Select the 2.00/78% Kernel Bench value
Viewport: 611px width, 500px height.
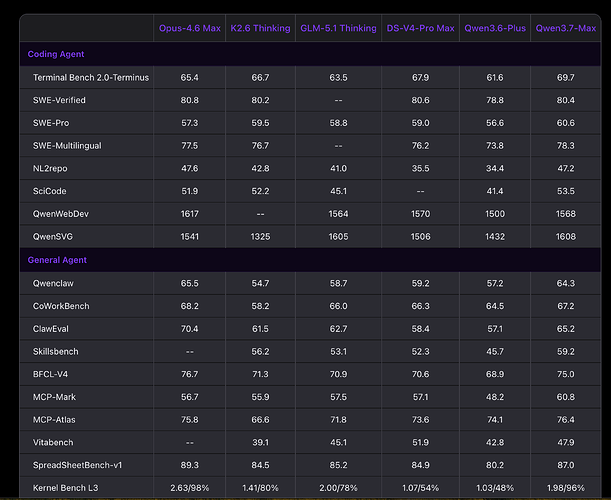338,488
